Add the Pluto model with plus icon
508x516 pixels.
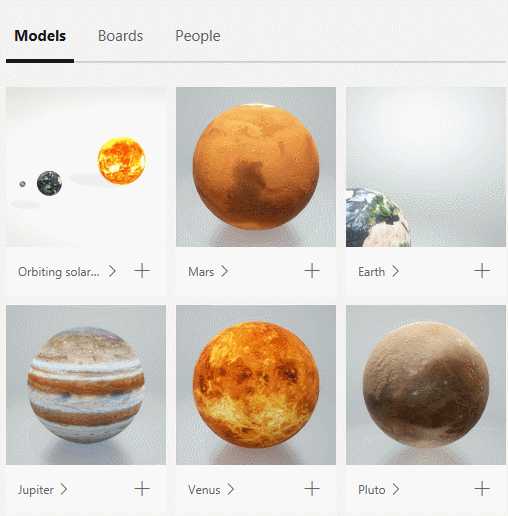point(482,489)
